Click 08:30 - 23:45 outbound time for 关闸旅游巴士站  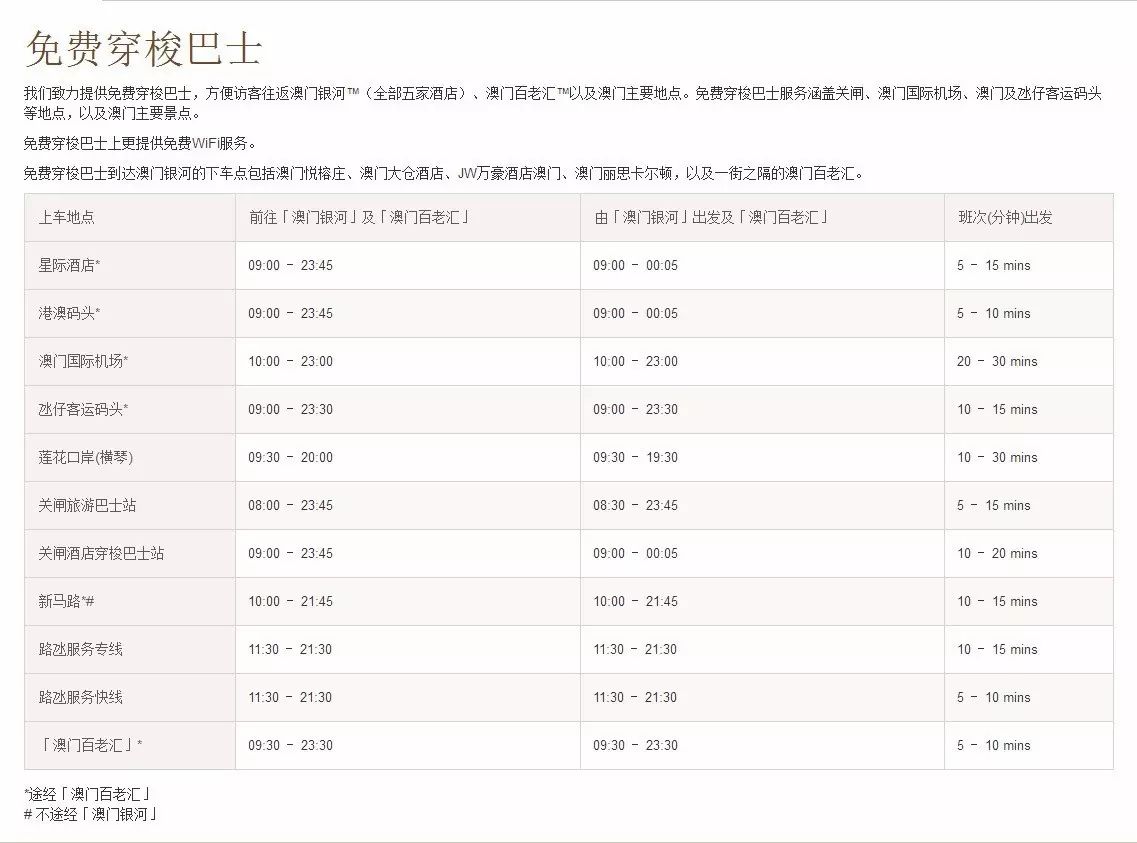click(x=635, y=505)
